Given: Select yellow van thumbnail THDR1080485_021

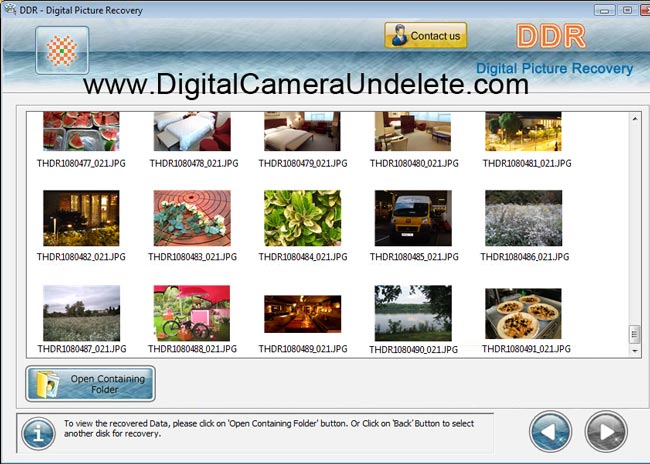Looking at the screenshot, I should 413,218.
